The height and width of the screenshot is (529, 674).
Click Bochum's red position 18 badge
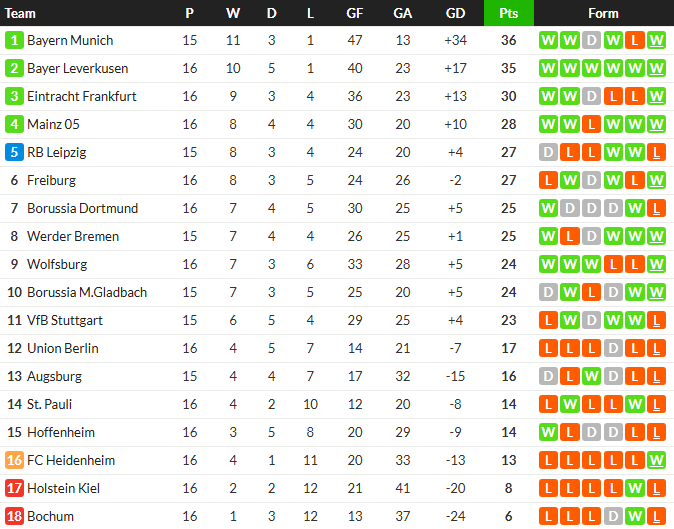[14, 517]
